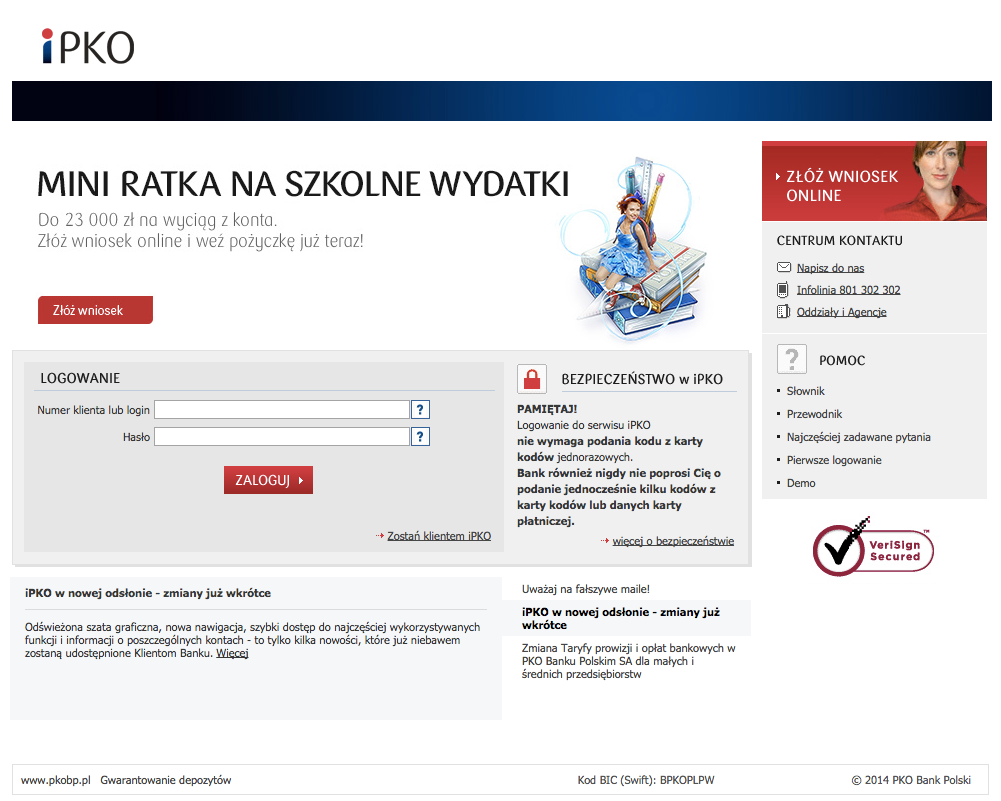This screenshot has height=801, width=1001.
Task: Open Napisz do nas link
Action: click(x=831, y=268)
